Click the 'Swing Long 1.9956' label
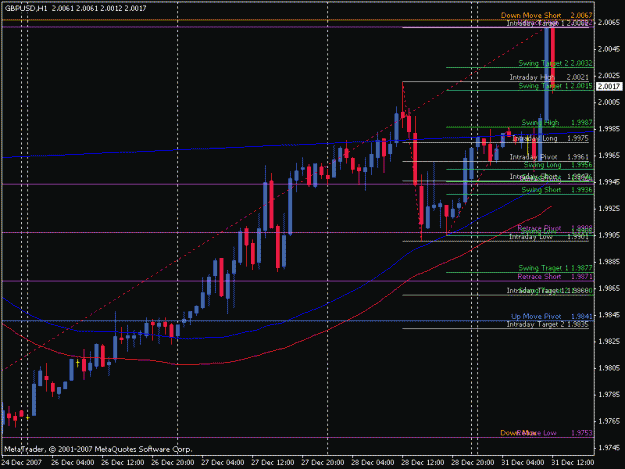 pyautogui.click(x=558, y=165)
